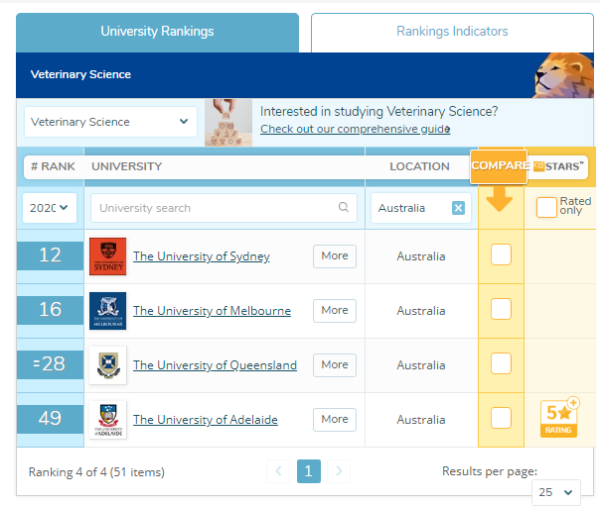Open the results per page dropdown

coord(556,492)
